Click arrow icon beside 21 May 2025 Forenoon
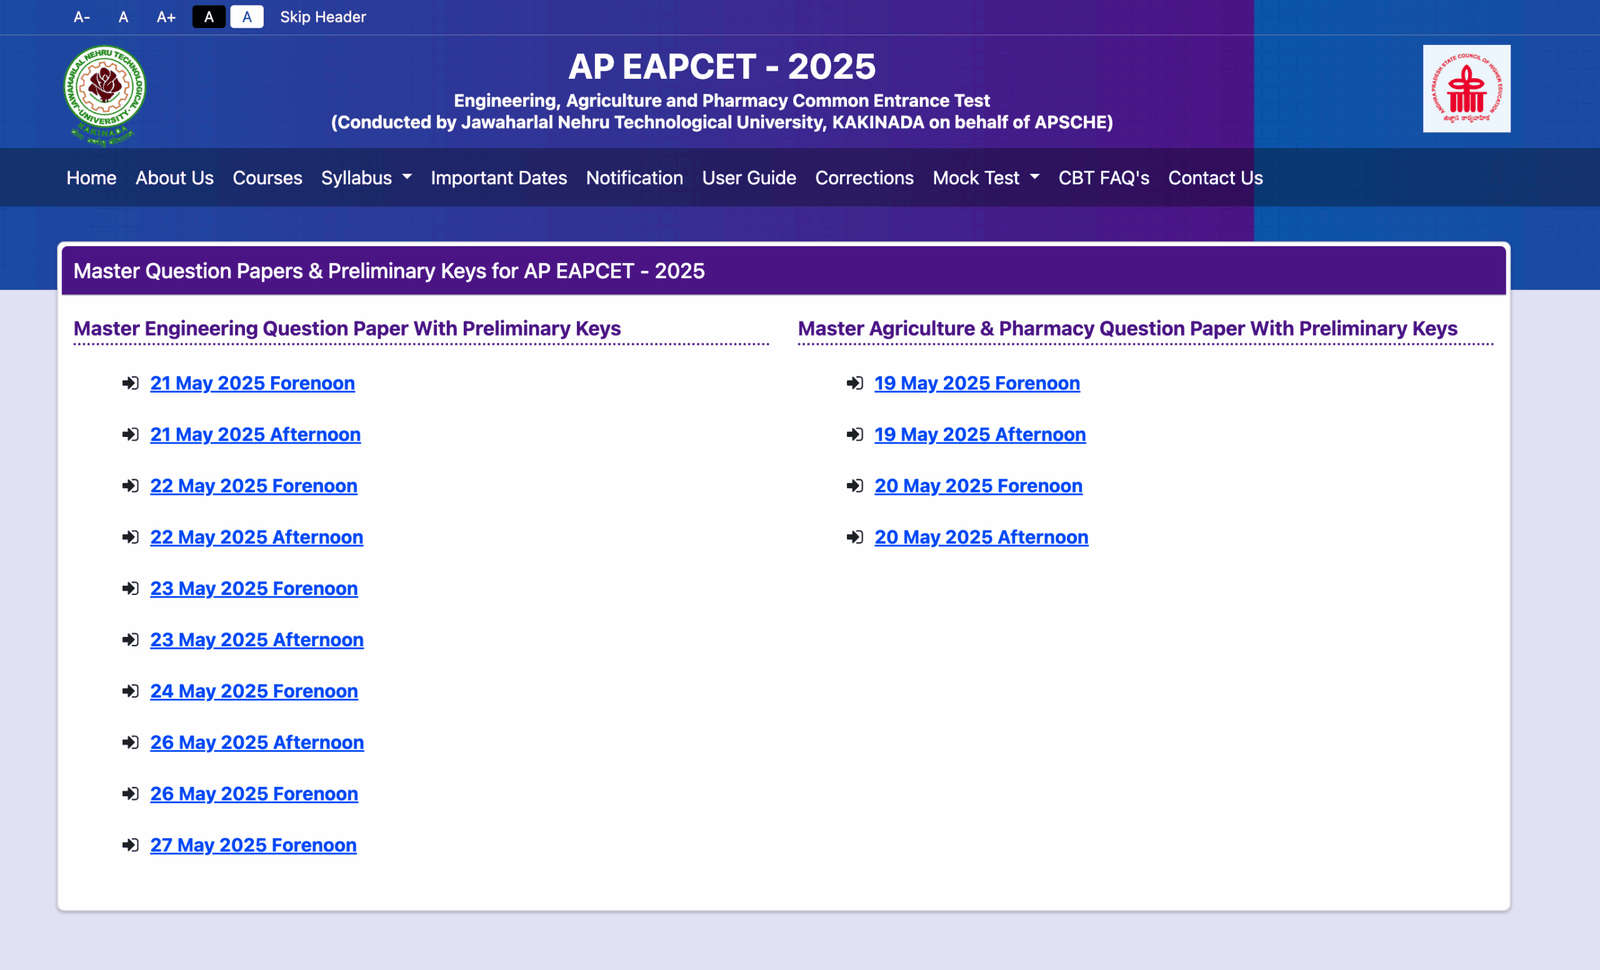The image size is (1600, 970). point(130,384)
